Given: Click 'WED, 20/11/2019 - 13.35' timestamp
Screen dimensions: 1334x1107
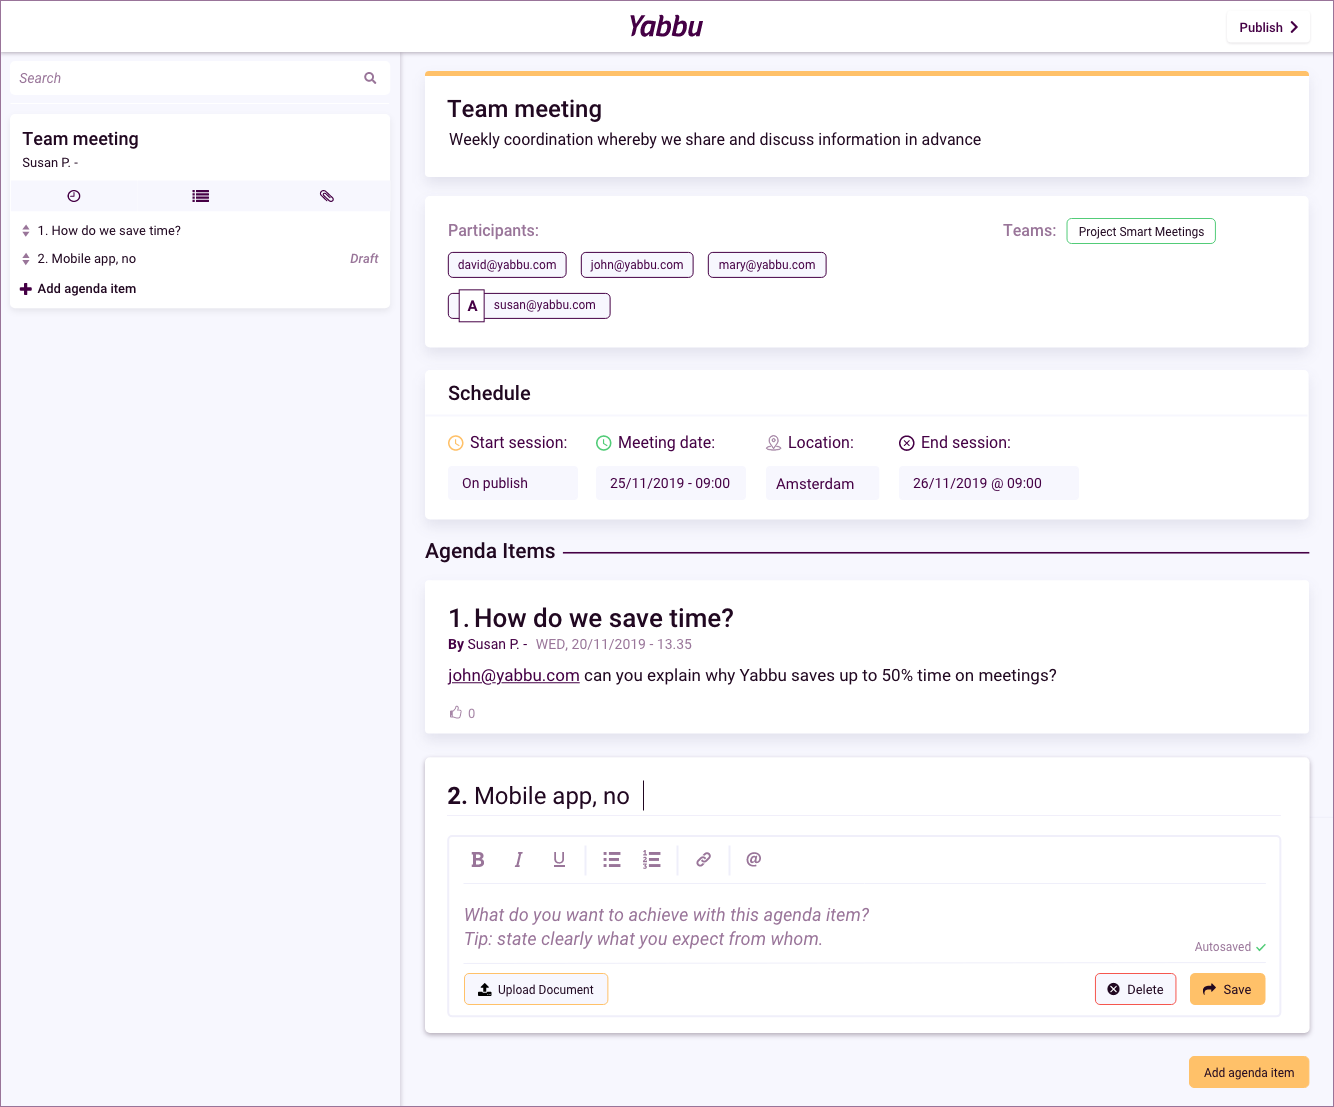Looking at the screenshot, I should pos(614,645).
